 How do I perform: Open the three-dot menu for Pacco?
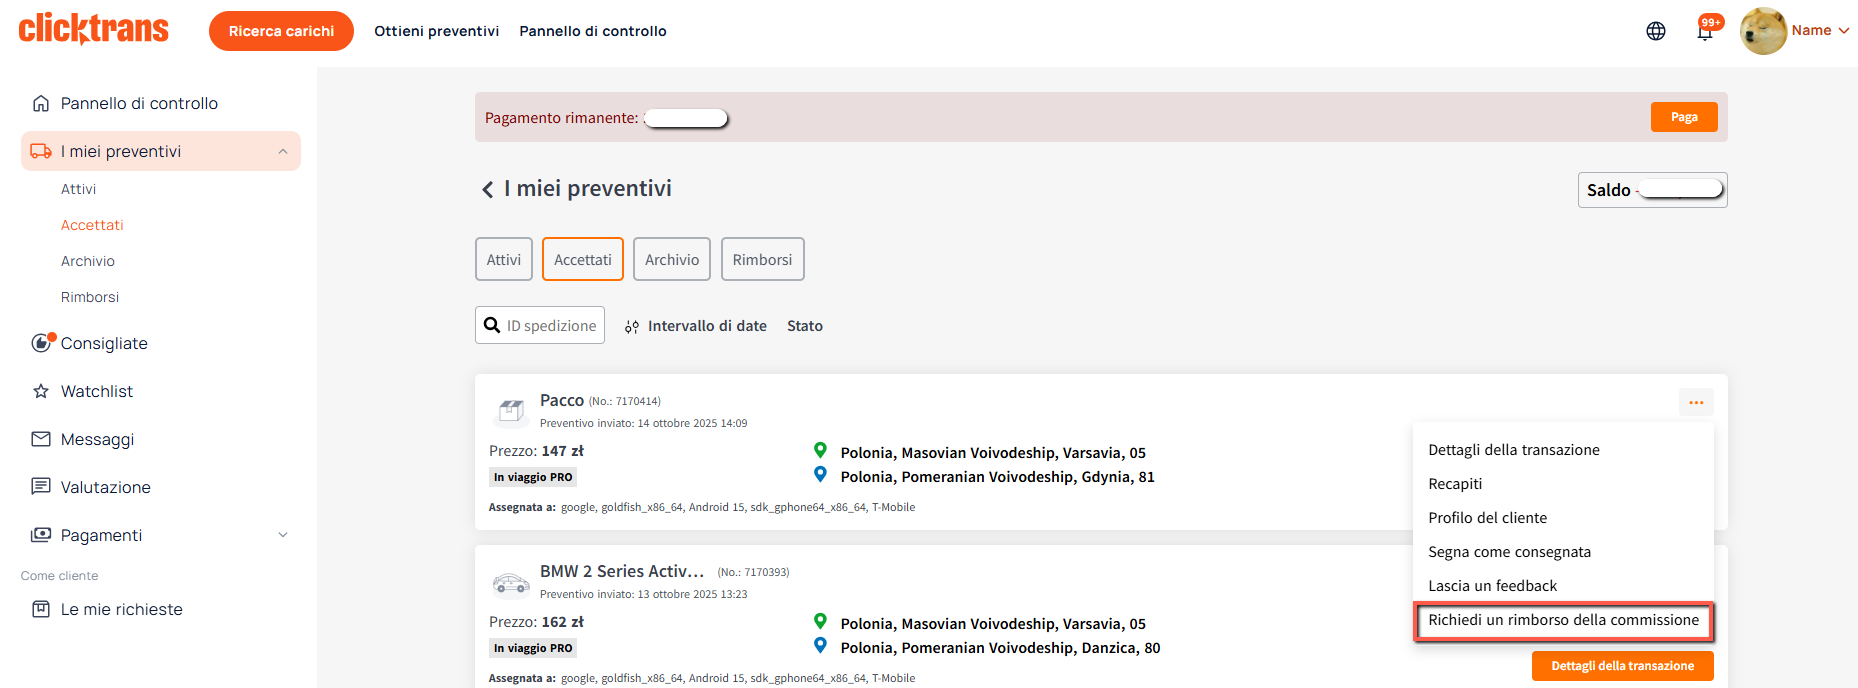point(1695,402)
